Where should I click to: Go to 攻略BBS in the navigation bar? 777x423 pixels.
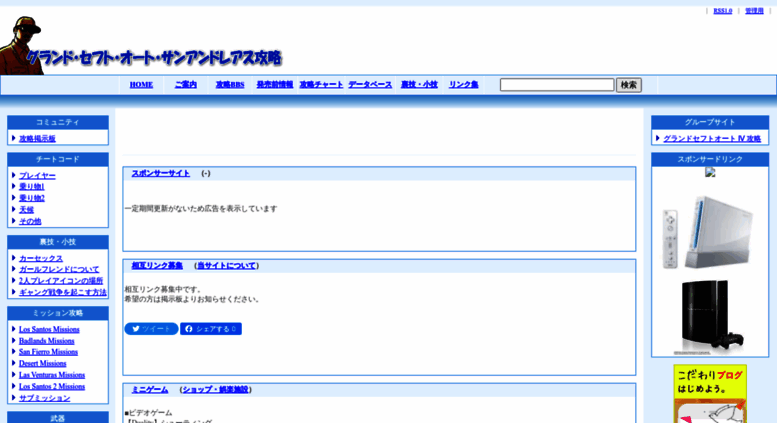point(230,85)
